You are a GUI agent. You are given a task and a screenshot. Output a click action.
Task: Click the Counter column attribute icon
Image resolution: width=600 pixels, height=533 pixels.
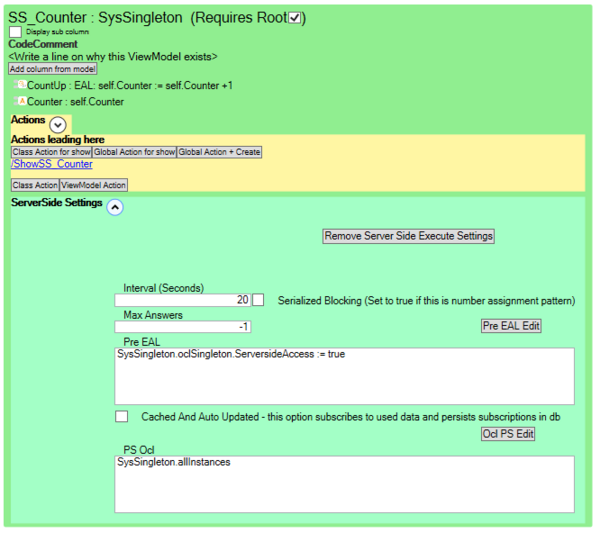[21, 101]
